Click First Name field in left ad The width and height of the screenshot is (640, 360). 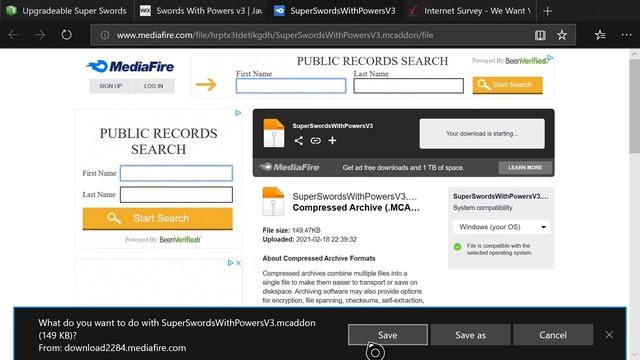click(176, 173)
